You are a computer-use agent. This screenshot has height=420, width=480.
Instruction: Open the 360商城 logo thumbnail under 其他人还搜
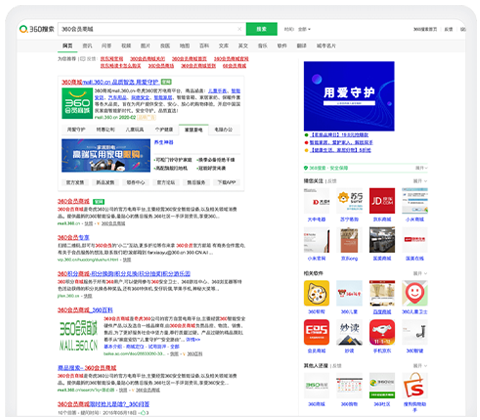(x=316, y=386)
